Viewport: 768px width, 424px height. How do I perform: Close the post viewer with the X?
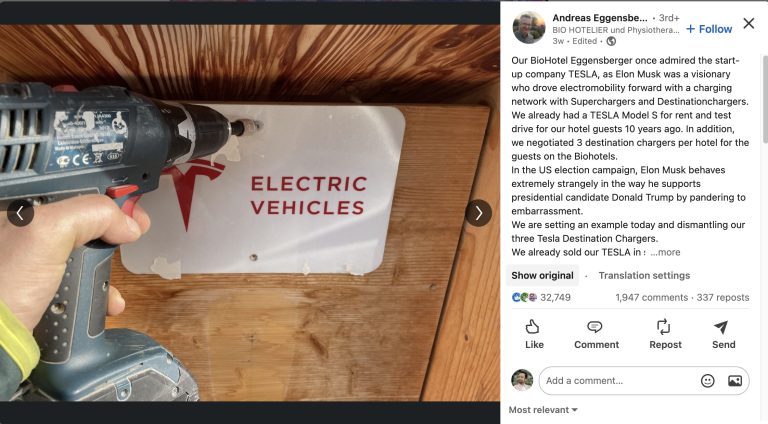[748, 23]
